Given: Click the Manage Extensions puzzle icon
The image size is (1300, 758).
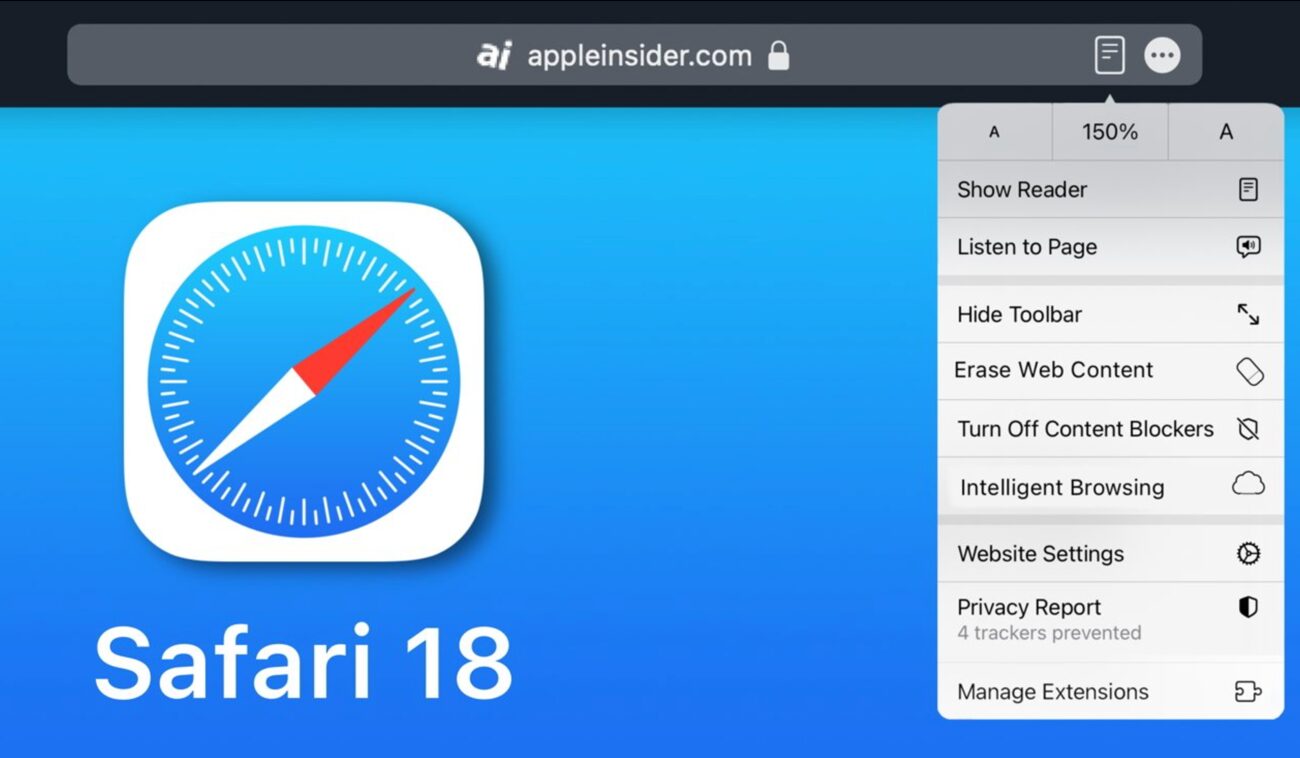Looking at the screenshot, I should coord(1248,692).
